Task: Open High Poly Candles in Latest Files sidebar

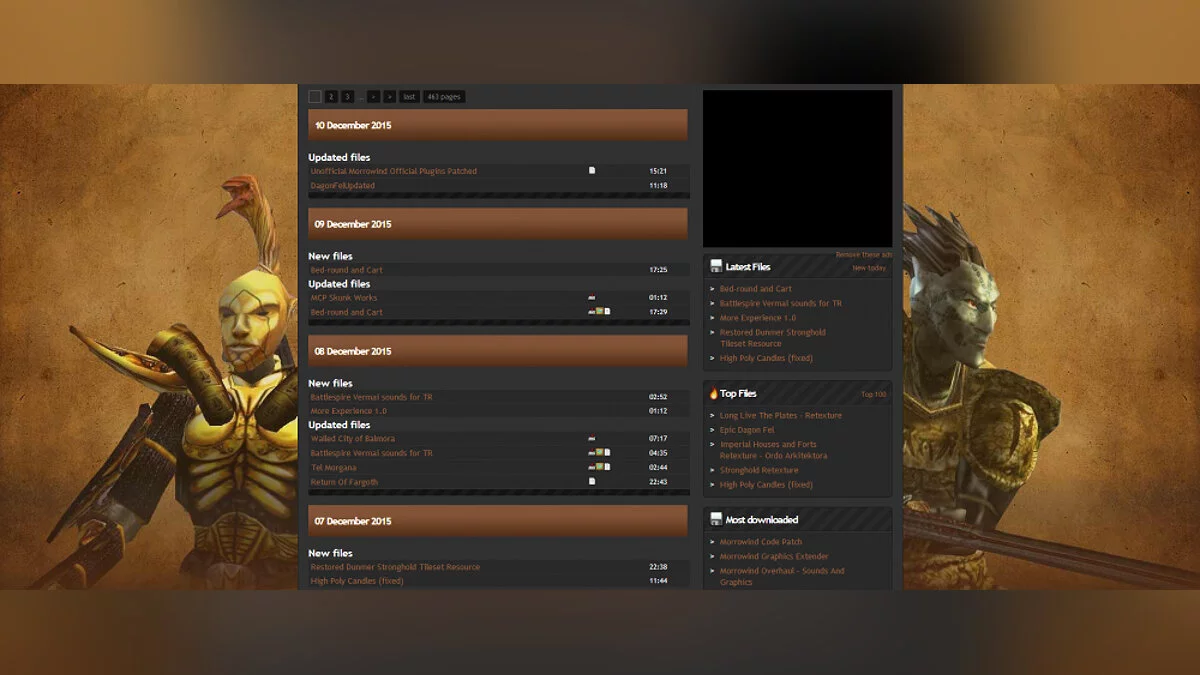Action: coord(766,358)
